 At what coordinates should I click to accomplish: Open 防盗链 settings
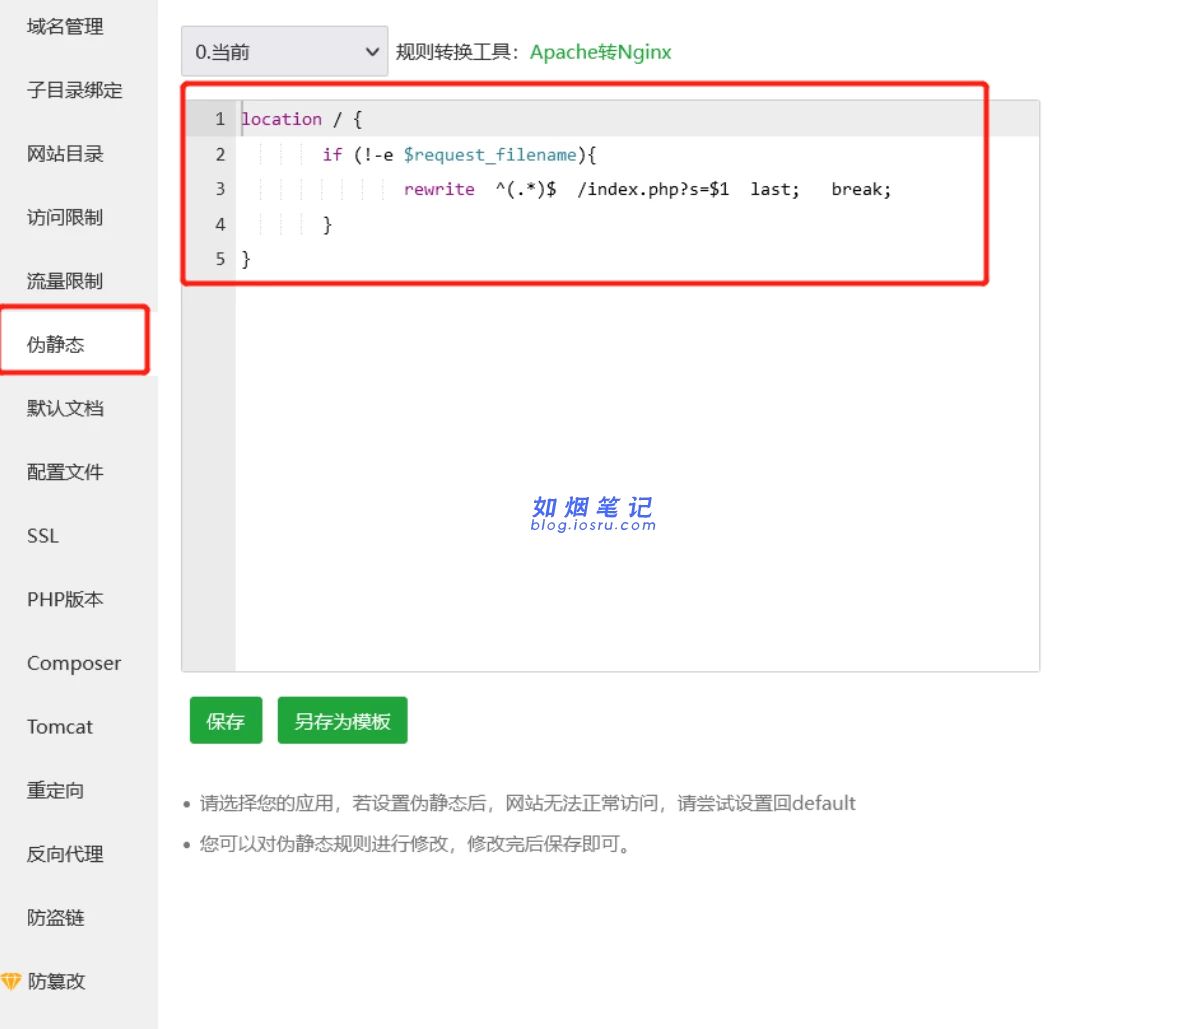[x=56, y=917]
